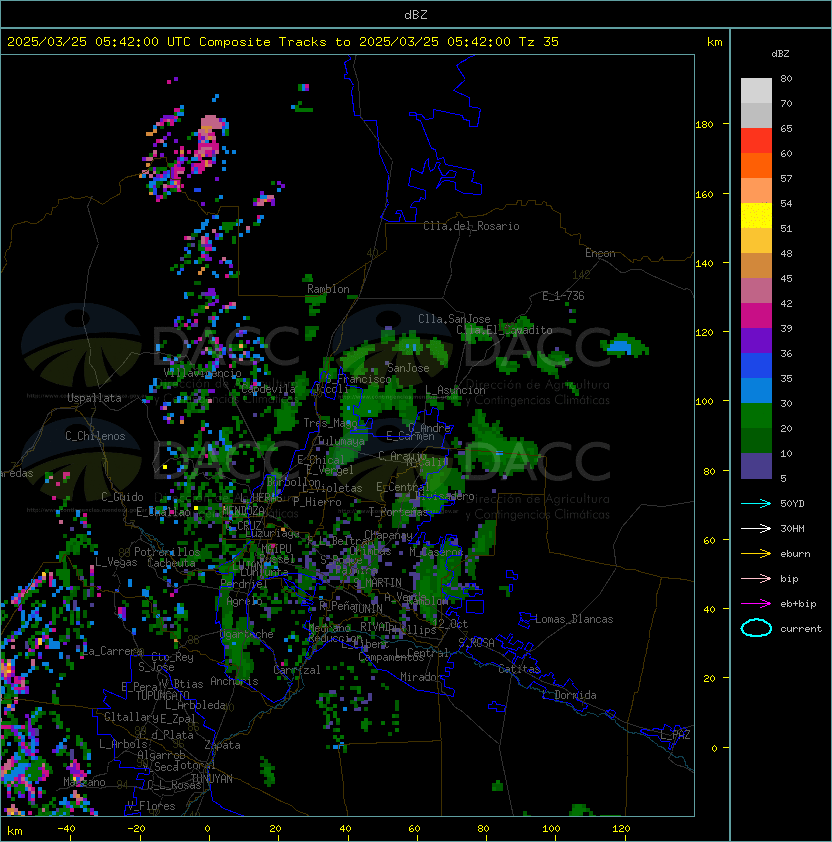This screenshot has height=842, width=832.
Task: Click the blue echo cell east of Clla.El_Cuadito
Action: pyautogui.click(x=619, y=347)
